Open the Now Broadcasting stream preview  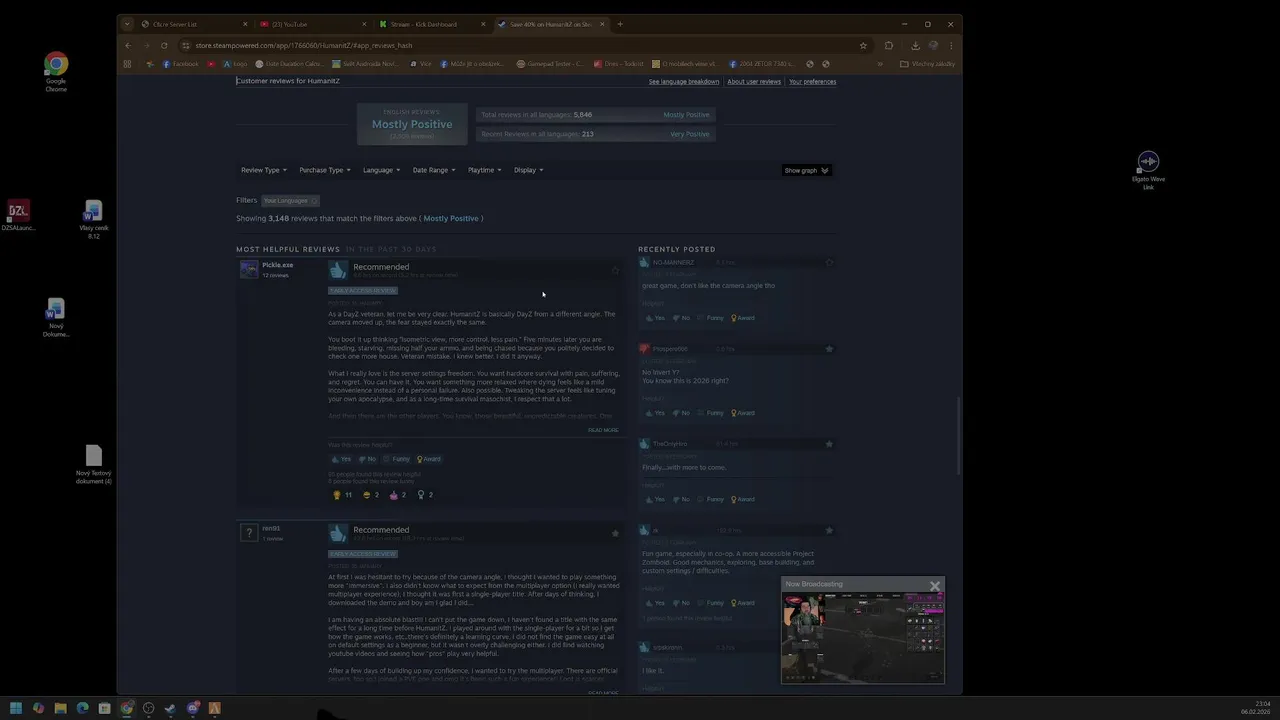863,637
